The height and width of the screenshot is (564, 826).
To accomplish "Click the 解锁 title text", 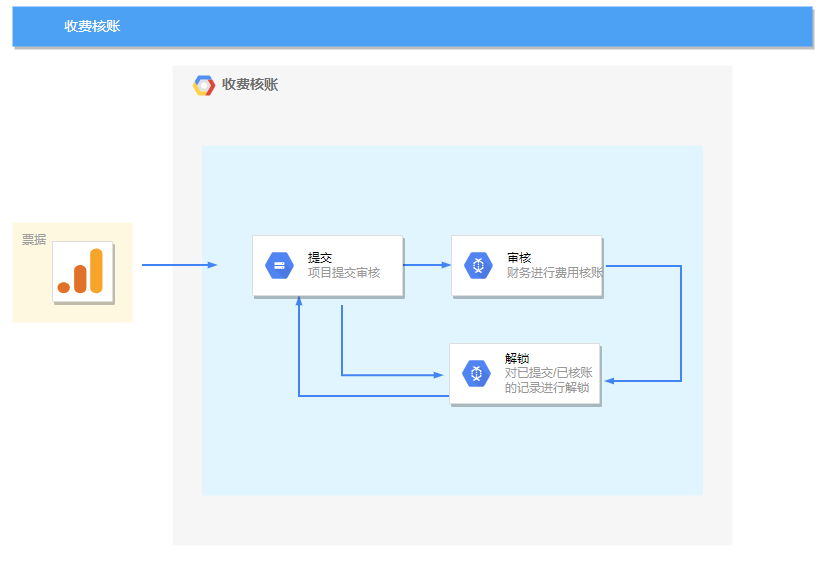I will point(517,359).
